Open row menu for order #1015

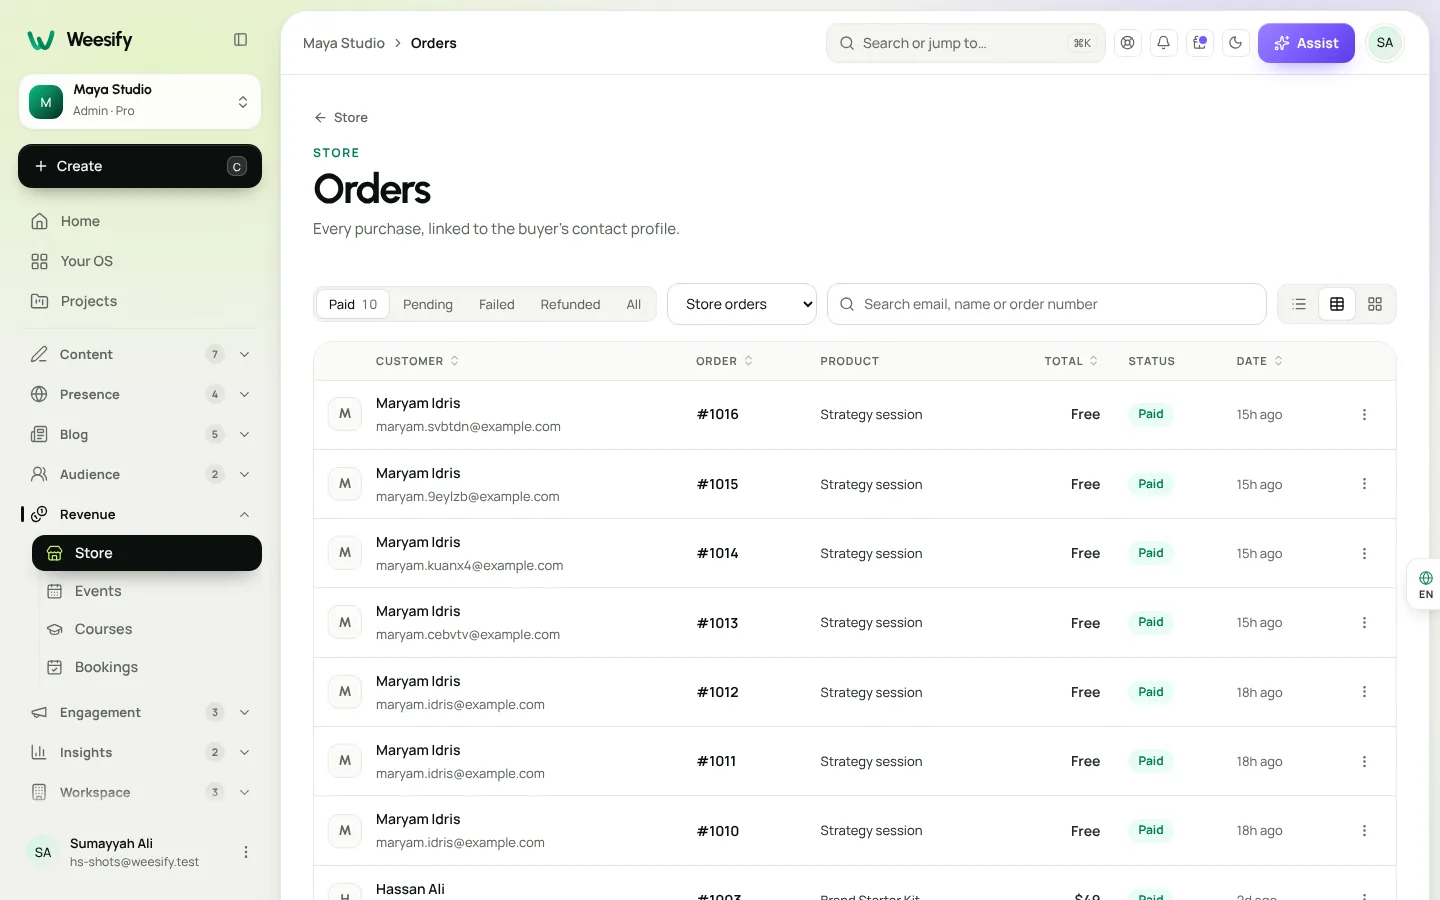point(1364,484)
